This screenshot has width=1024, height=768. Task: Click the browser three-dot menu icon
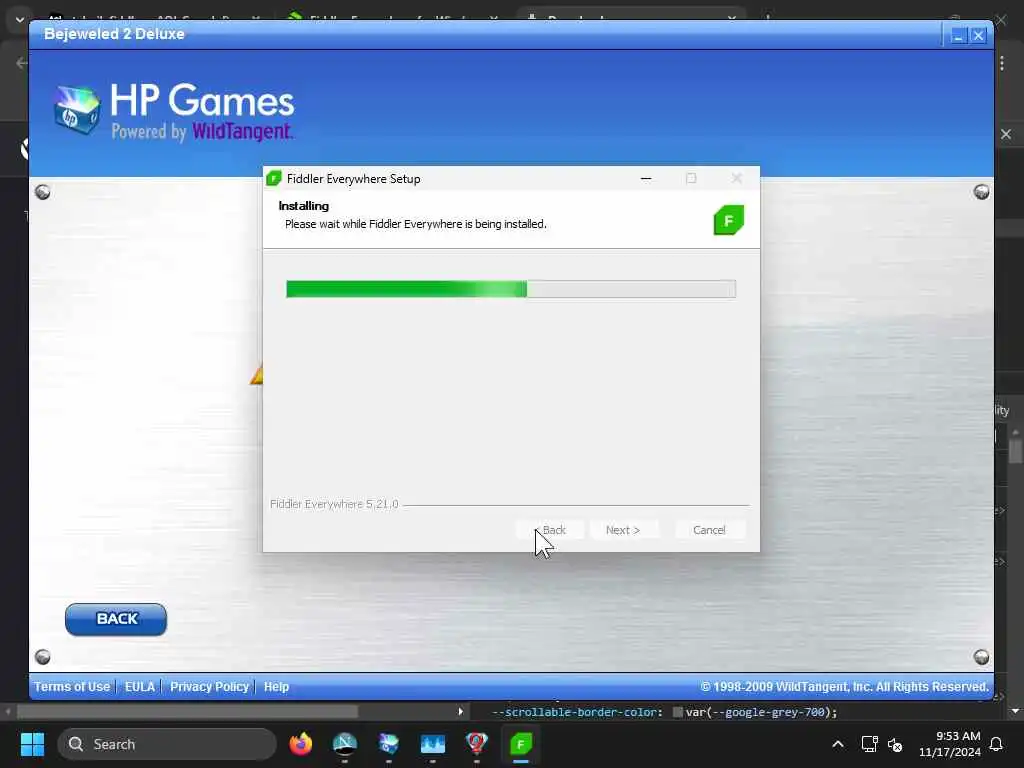click(x=1002, y=63)
